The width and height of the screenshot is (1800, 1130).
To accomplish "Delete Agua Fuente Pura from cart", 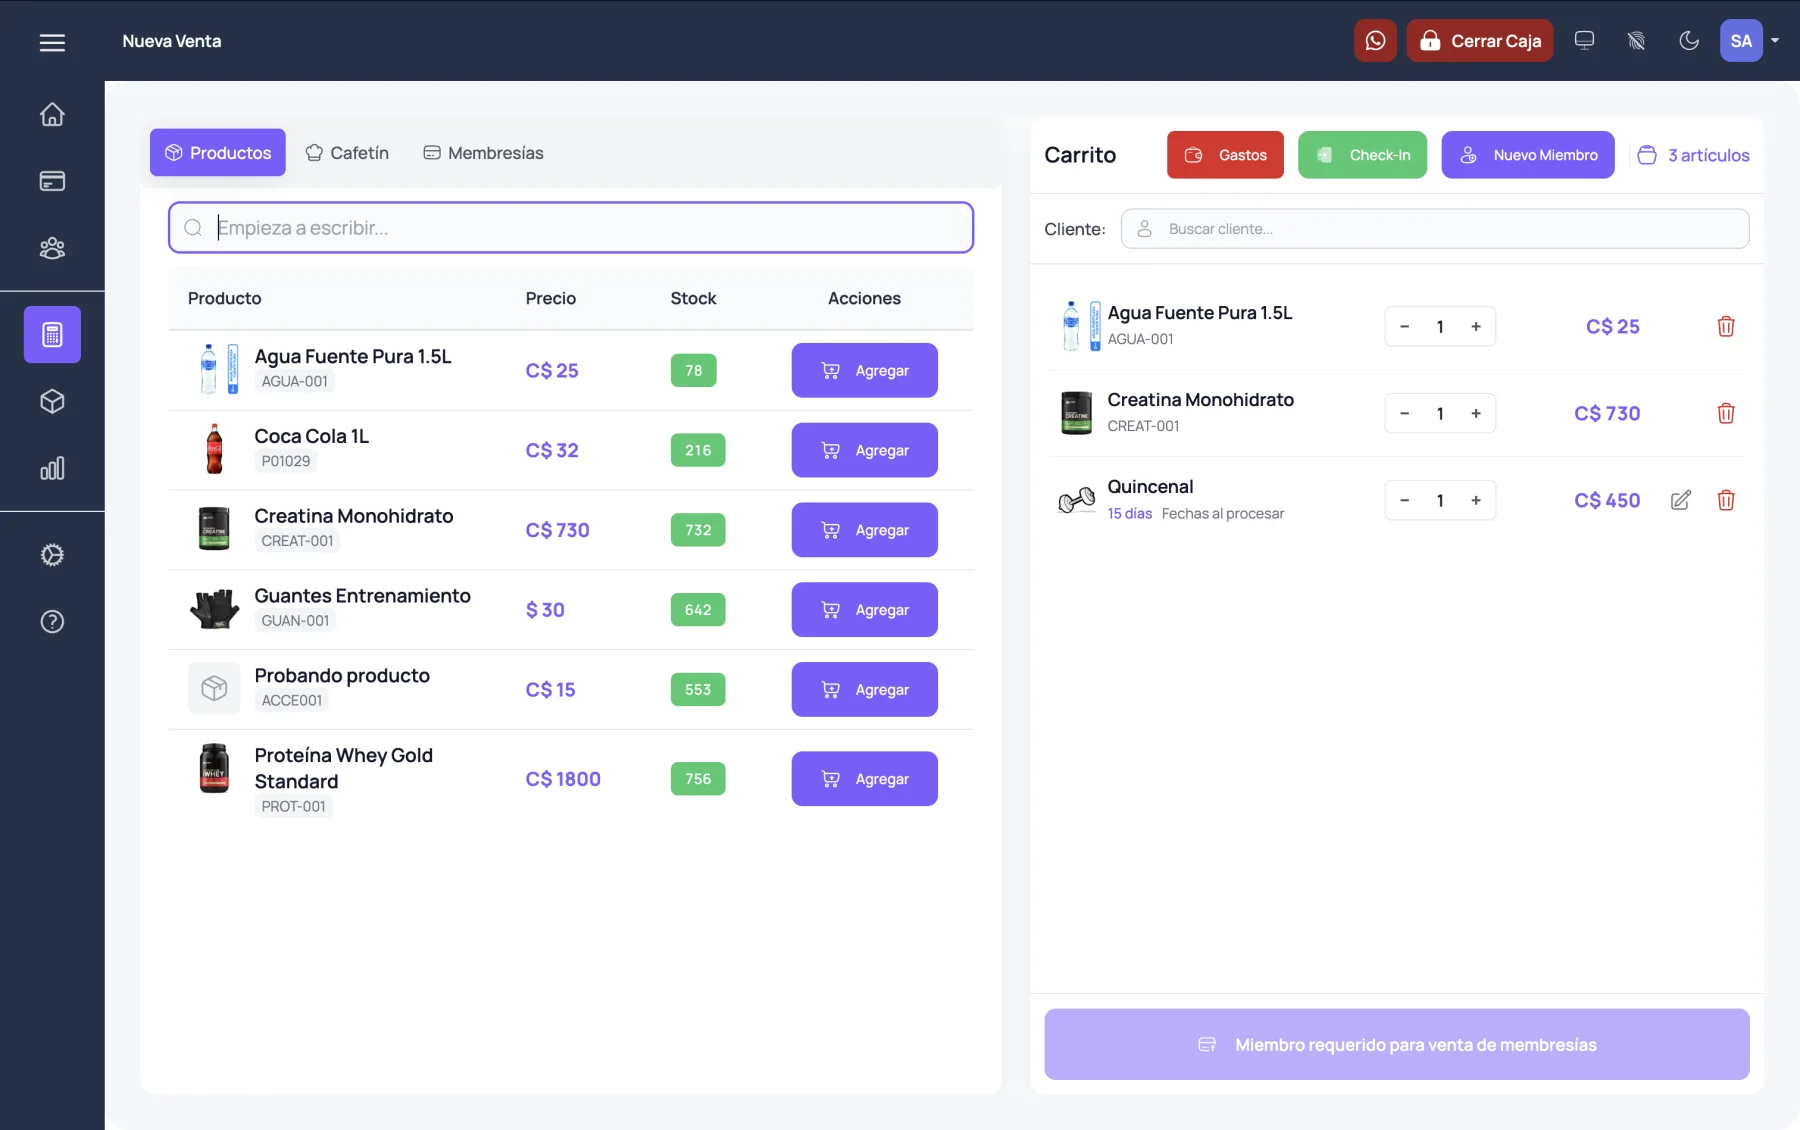I will (1726, 326).
